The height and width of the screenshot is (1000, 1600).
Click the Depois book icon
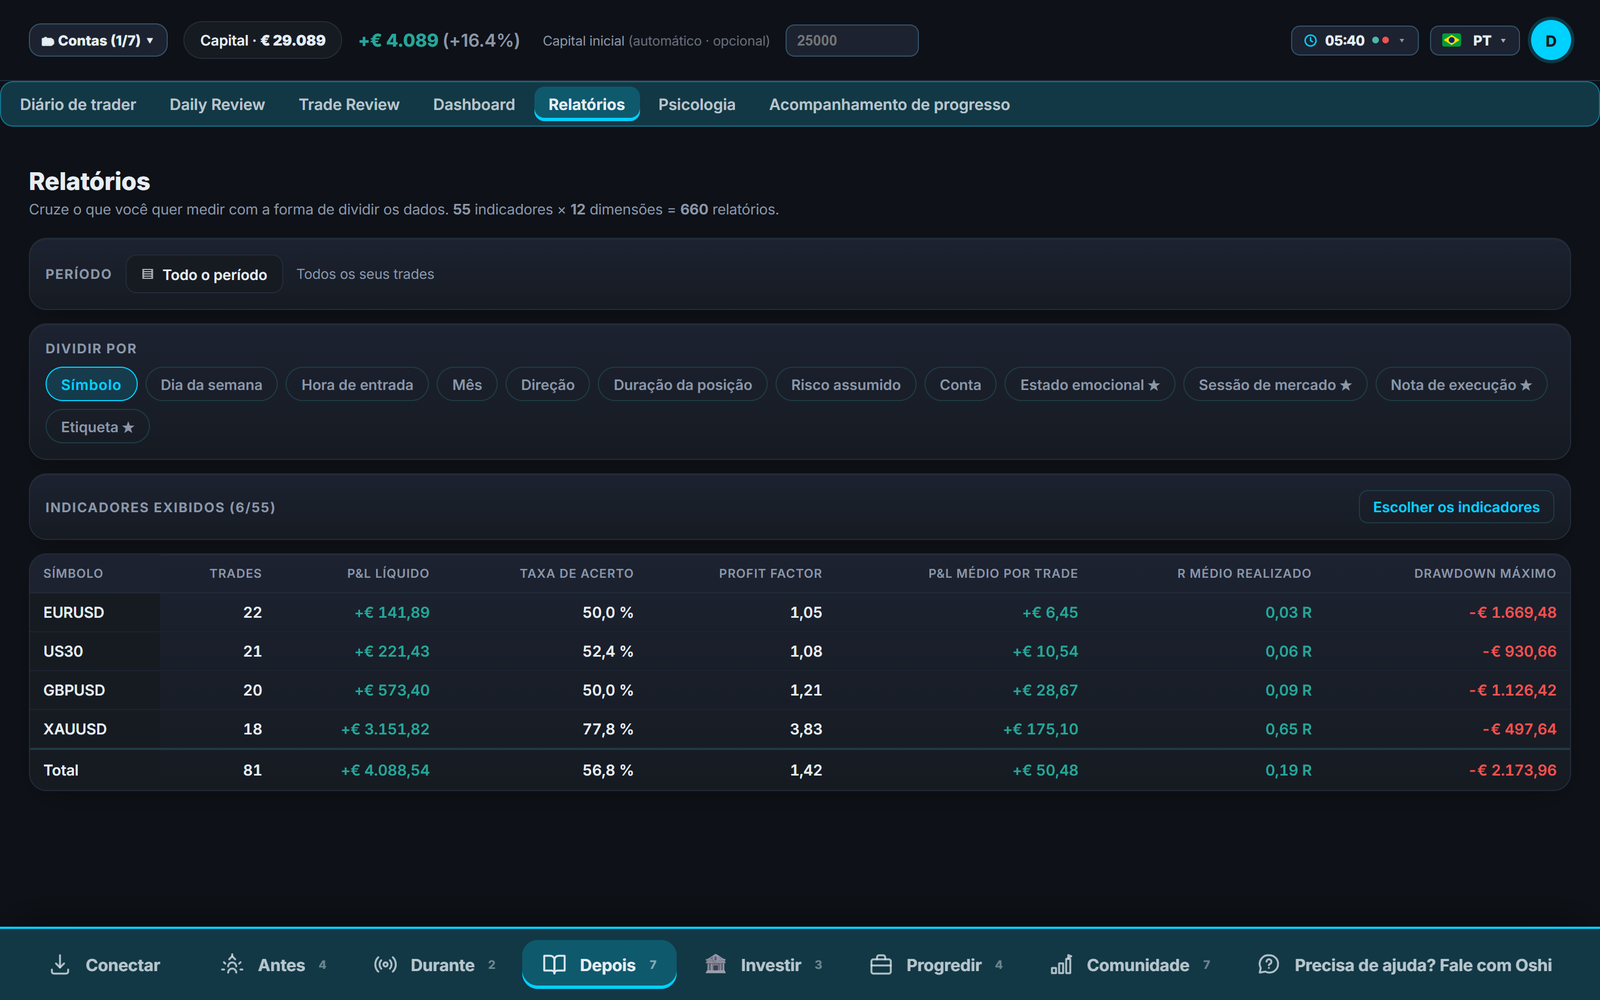click(554, 964)
